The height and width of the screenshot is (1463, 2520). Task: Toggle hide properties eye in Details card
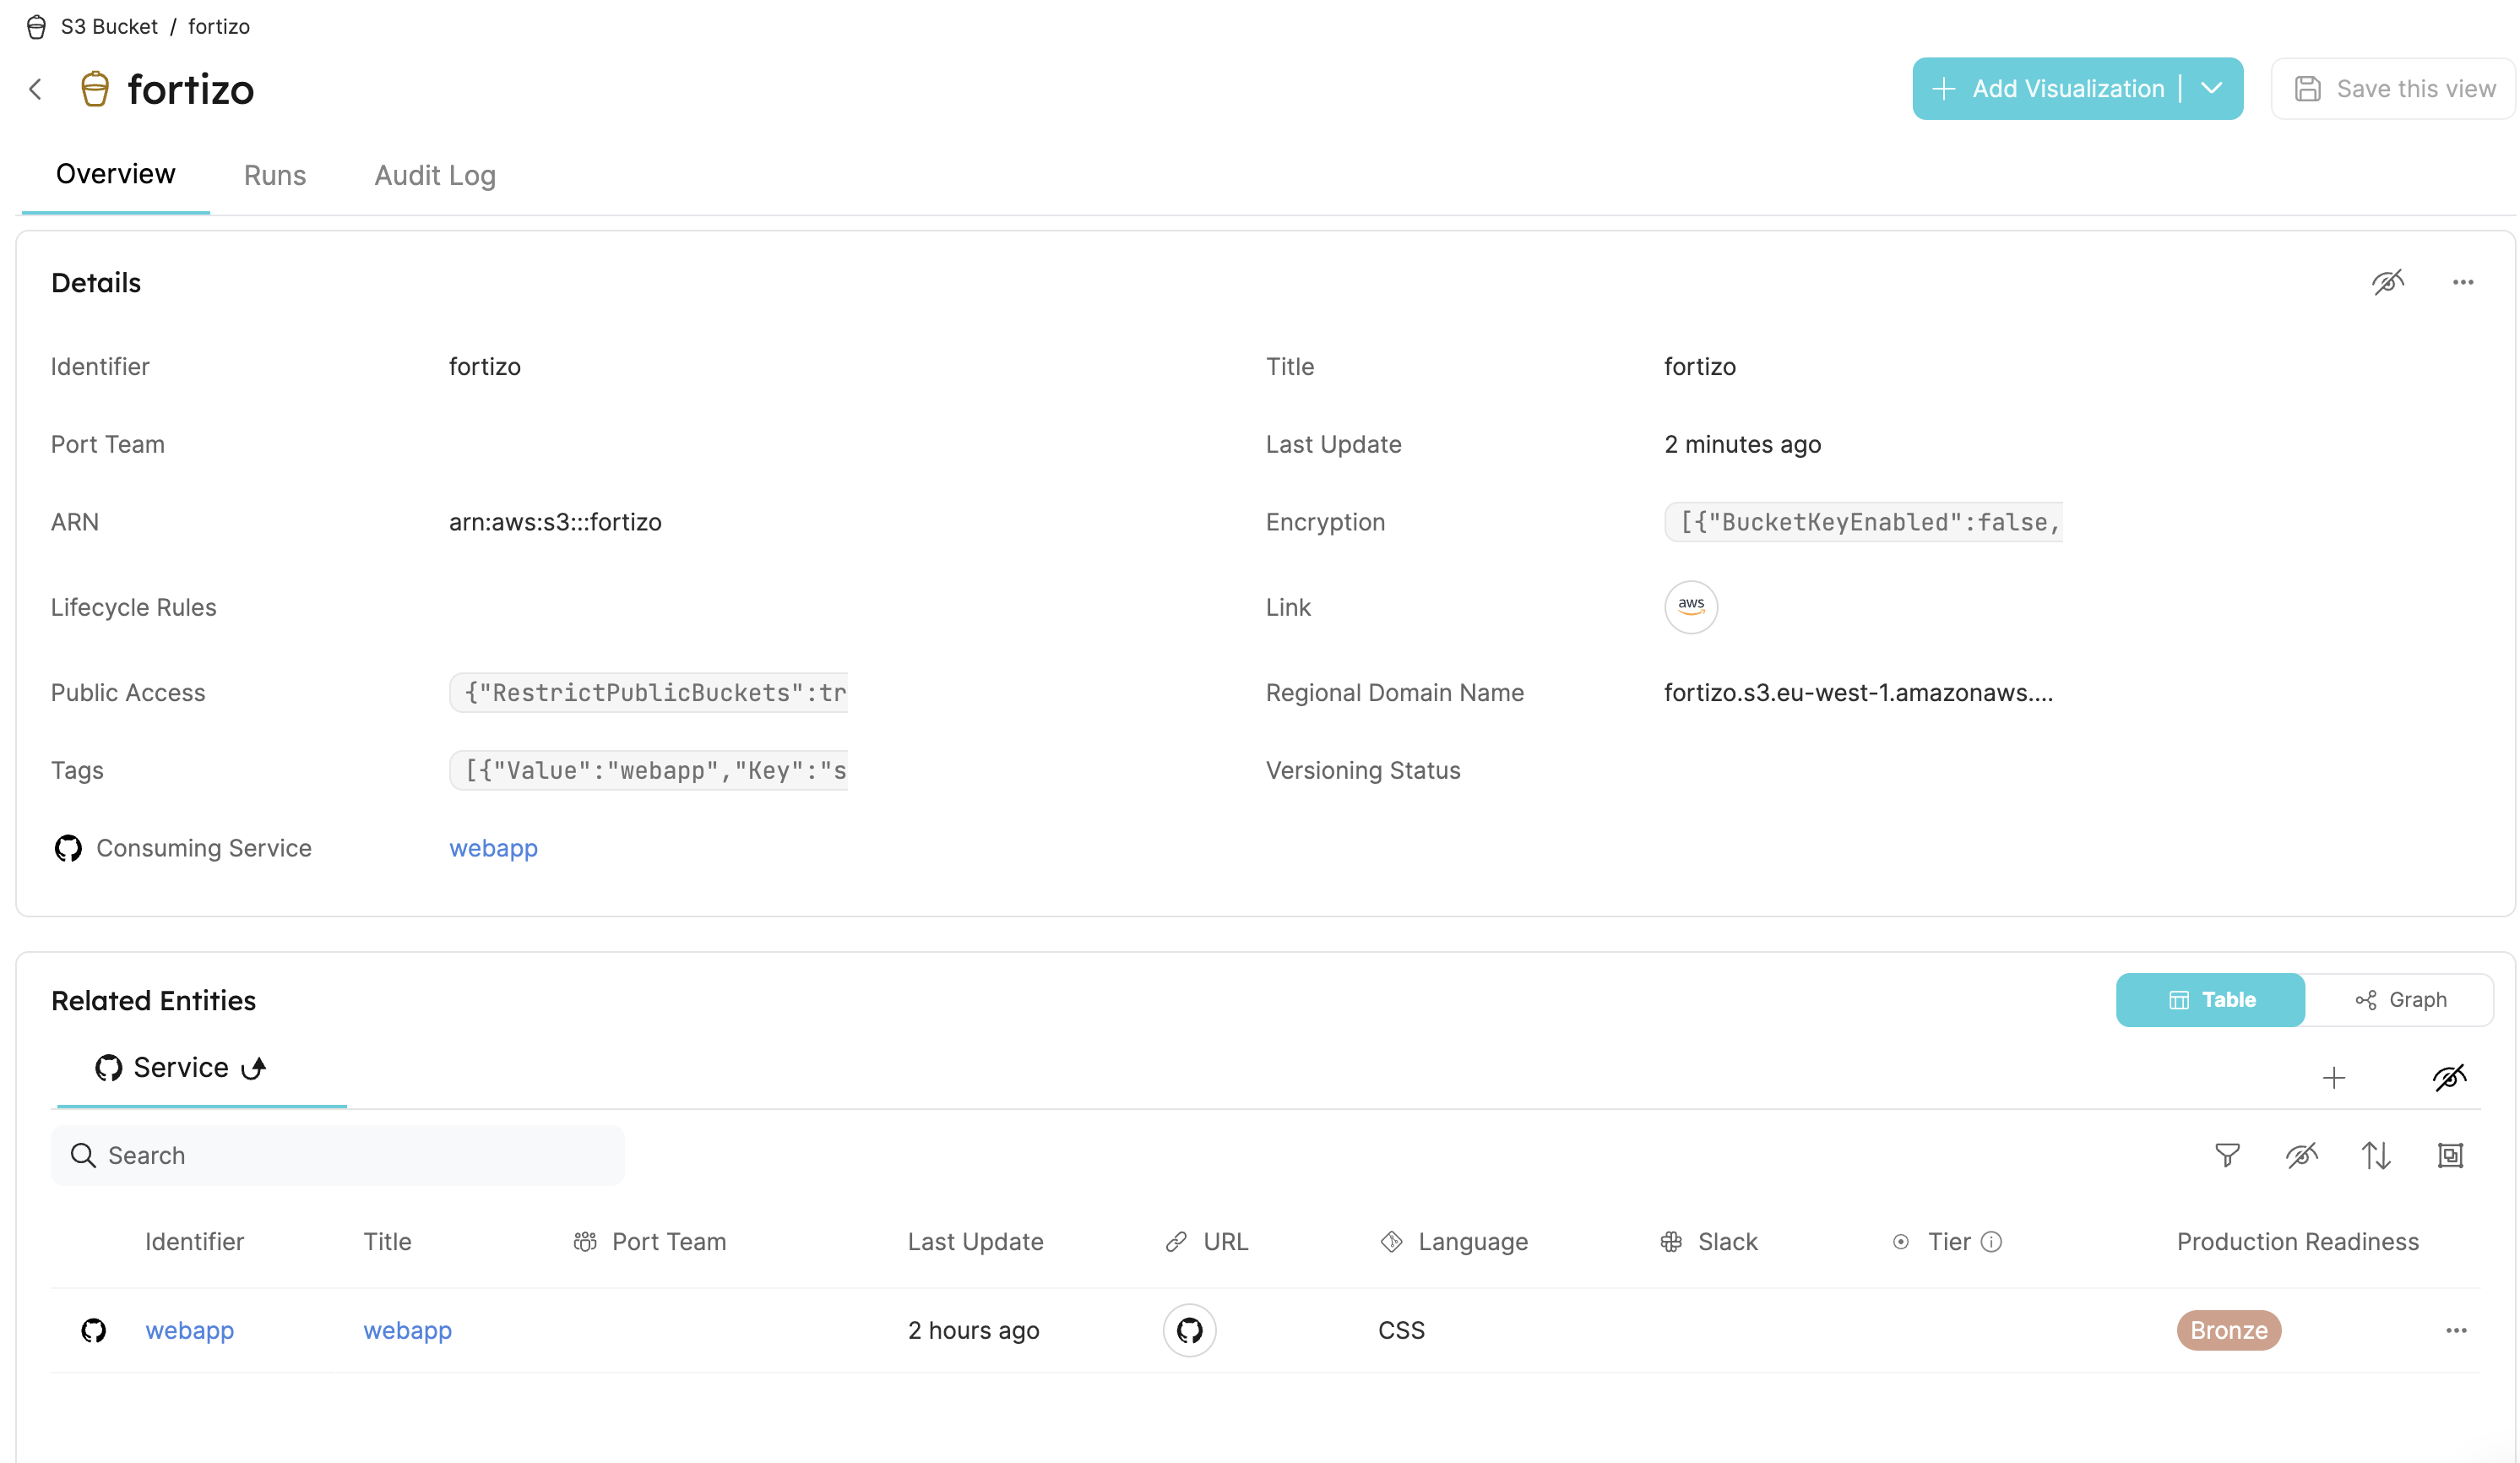point(2387,282)
